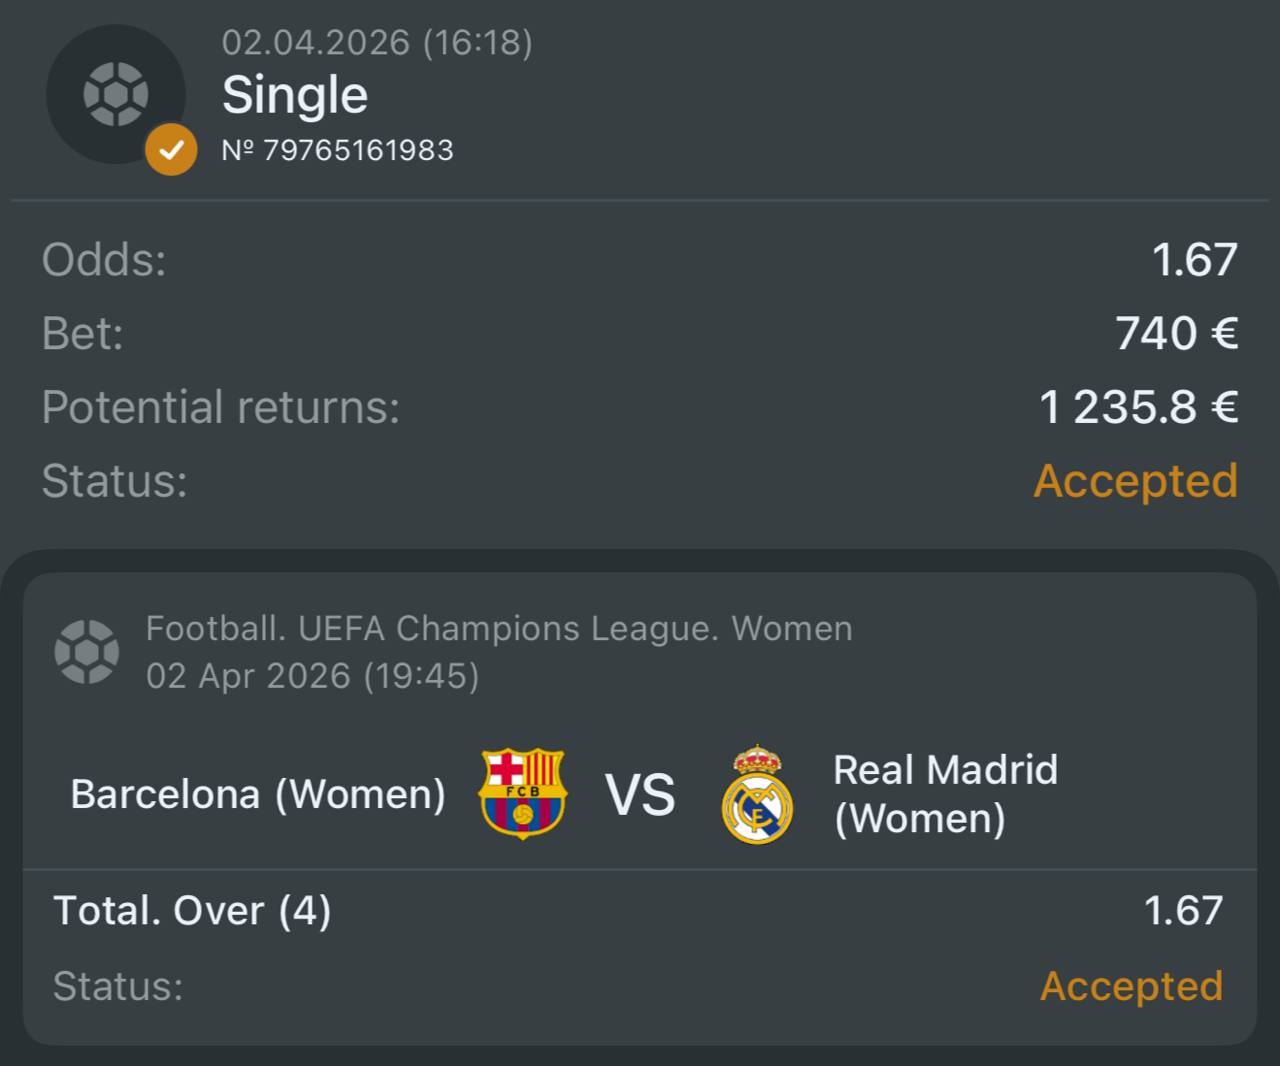
Task: Click the UEFA Champions League Women label
Action: point(499,628)
